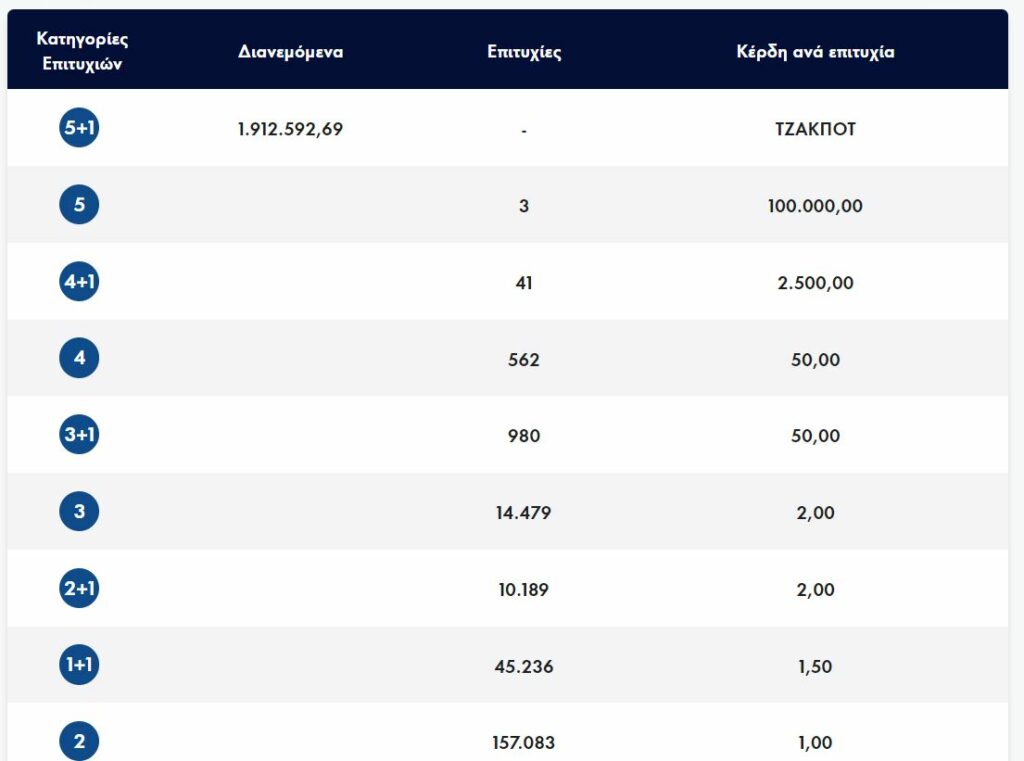Viewport: 1024px width, 761px height.
Task: Click the 5 category circle badge
Action: tap(79, 205)
